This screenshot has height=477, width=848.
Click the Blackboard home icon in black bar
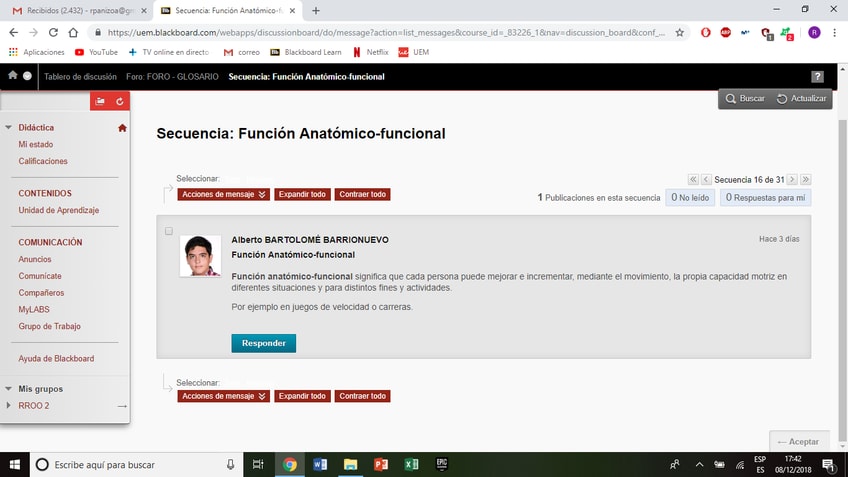[x=13, y=76]
